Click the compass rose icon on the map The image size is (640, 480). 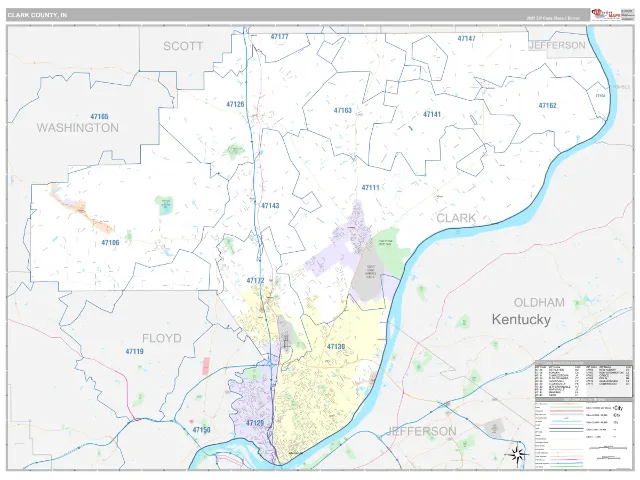517,454
